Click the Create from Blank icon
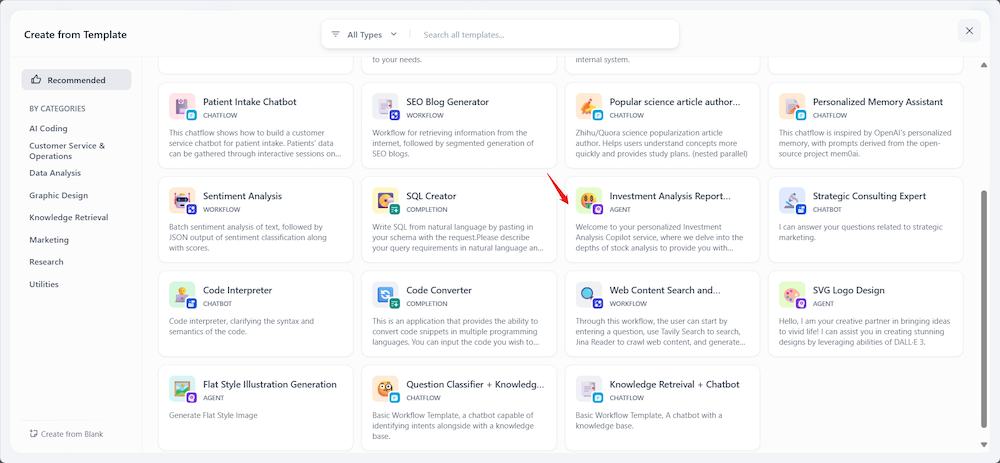1000x463 pixels. pos(34,434)
